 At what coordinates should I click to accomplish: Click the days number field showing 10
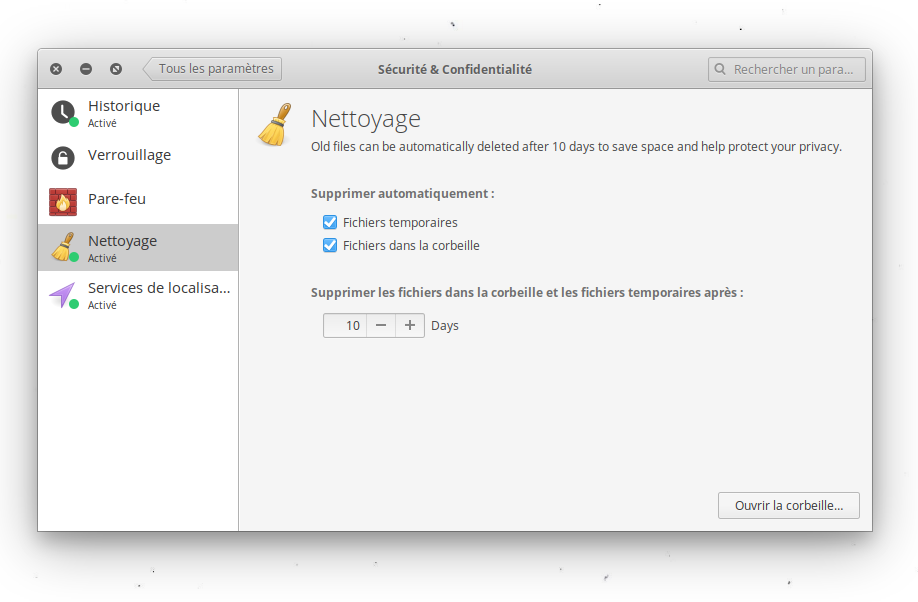345,325
